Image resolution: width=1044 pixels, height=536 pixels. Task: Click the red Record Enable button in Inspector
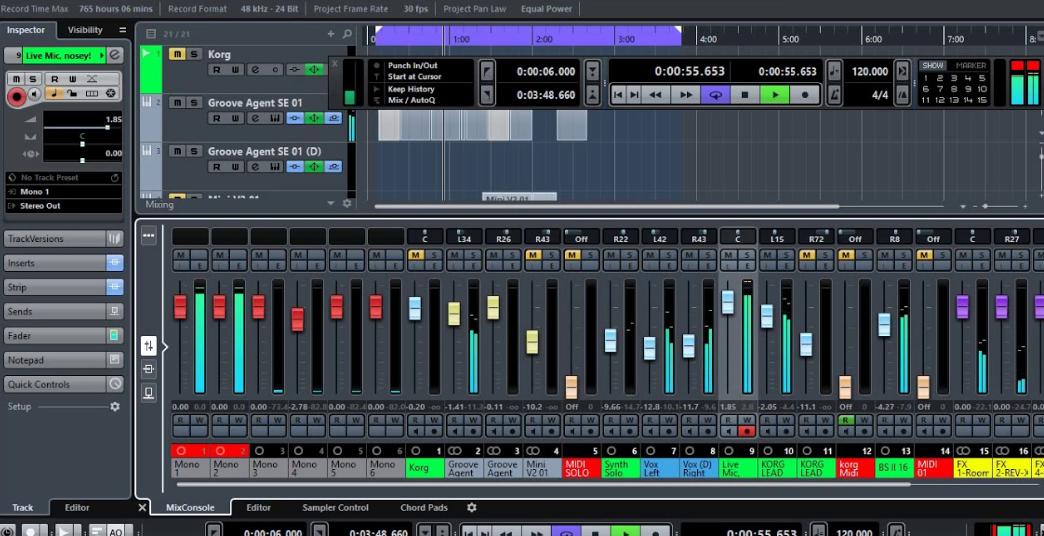pyautogui.click(x=16, y=96)
